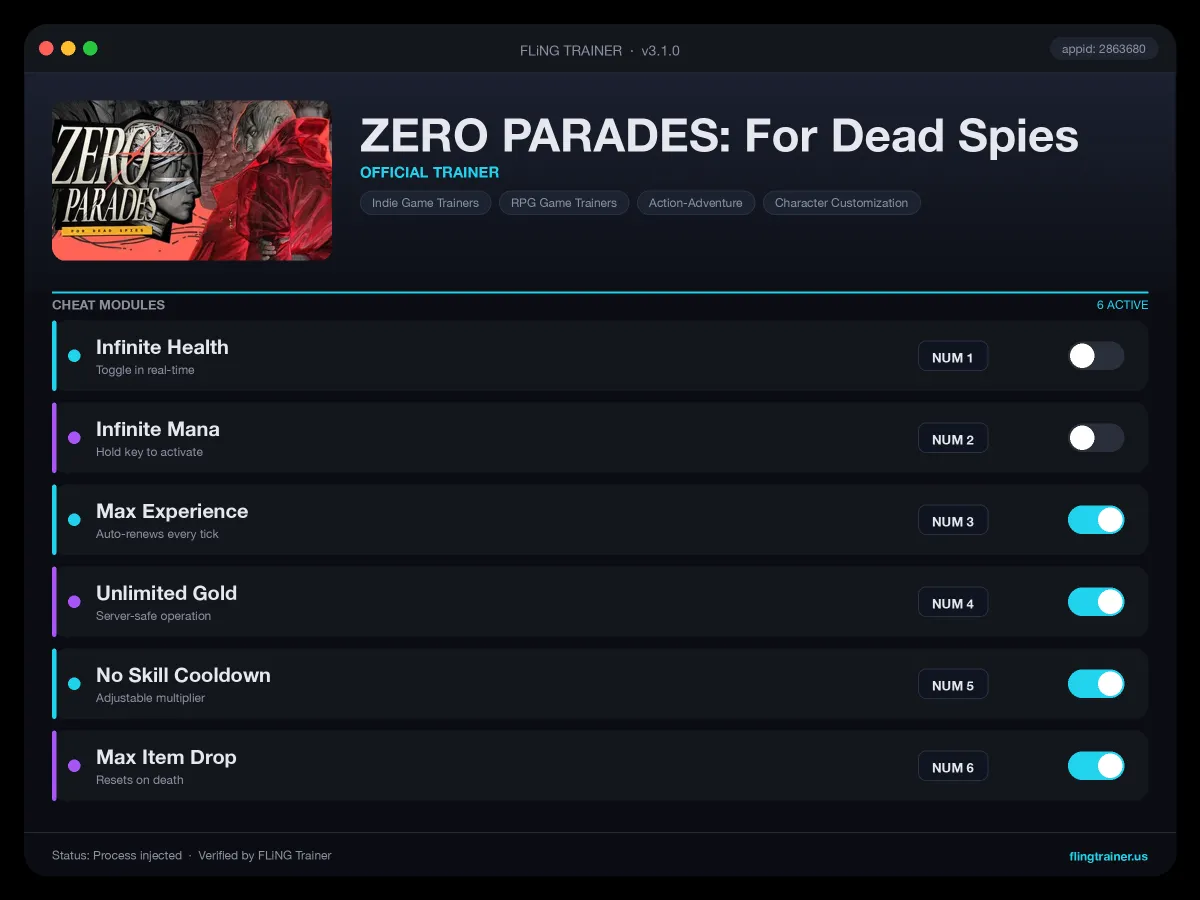
Task: Click the NUM 1 hotkey button
Action: [953, 357]
